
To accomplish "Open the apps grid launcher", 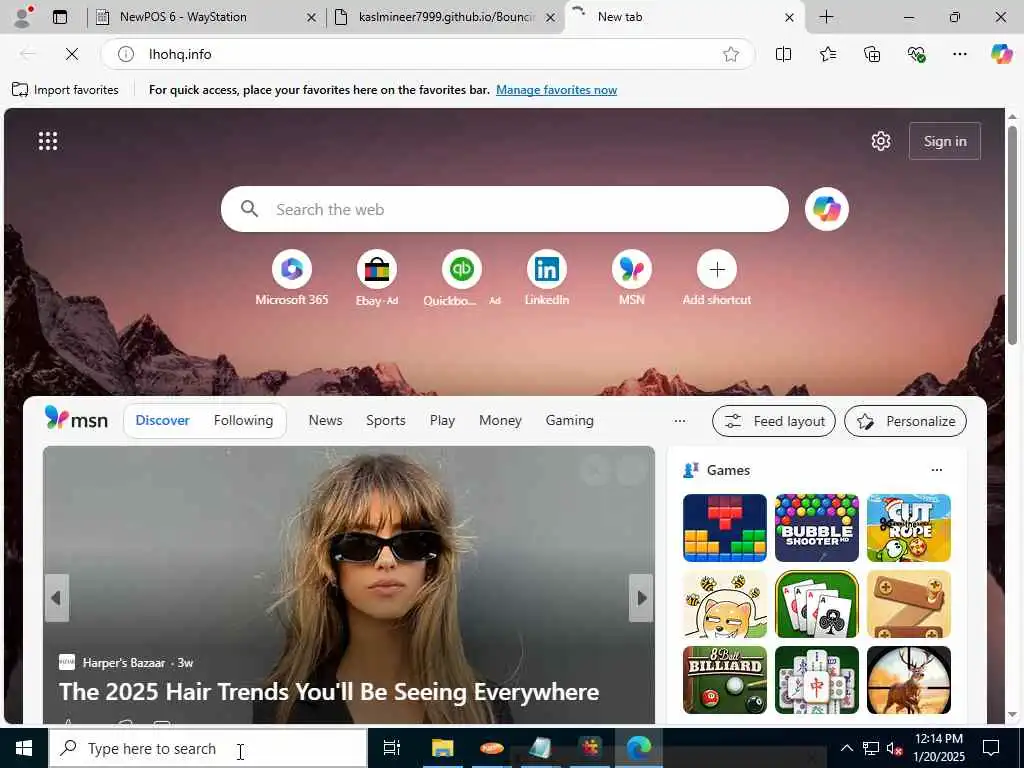I will pos(48,141).
